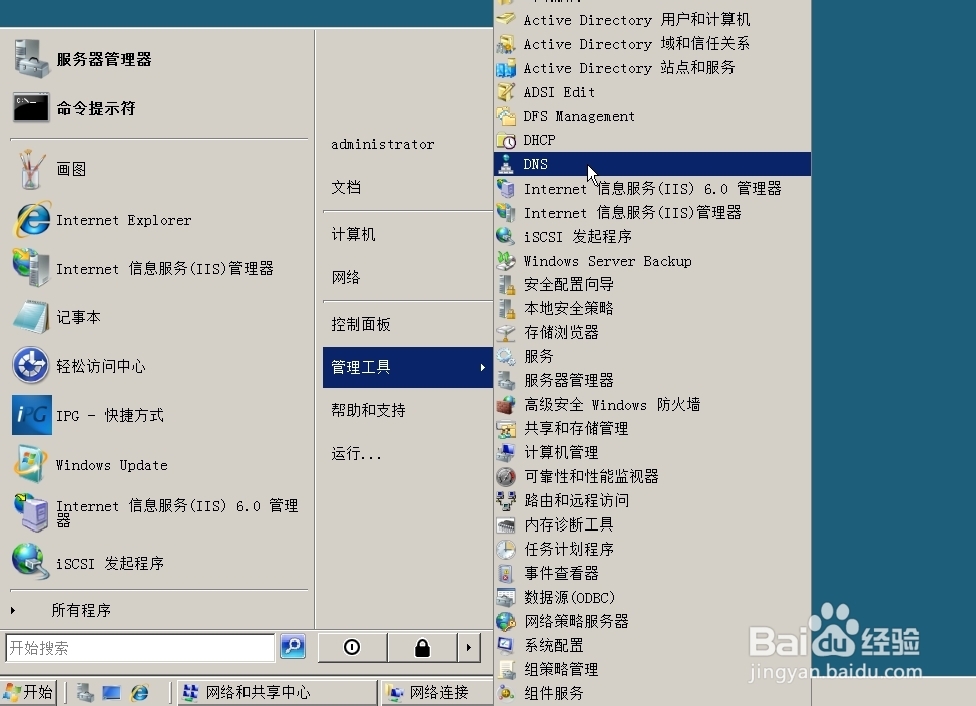The width and height of the screenshot is (976, 706).
Task: Click the search magnifier button
Action: click(x=293, y=646)
